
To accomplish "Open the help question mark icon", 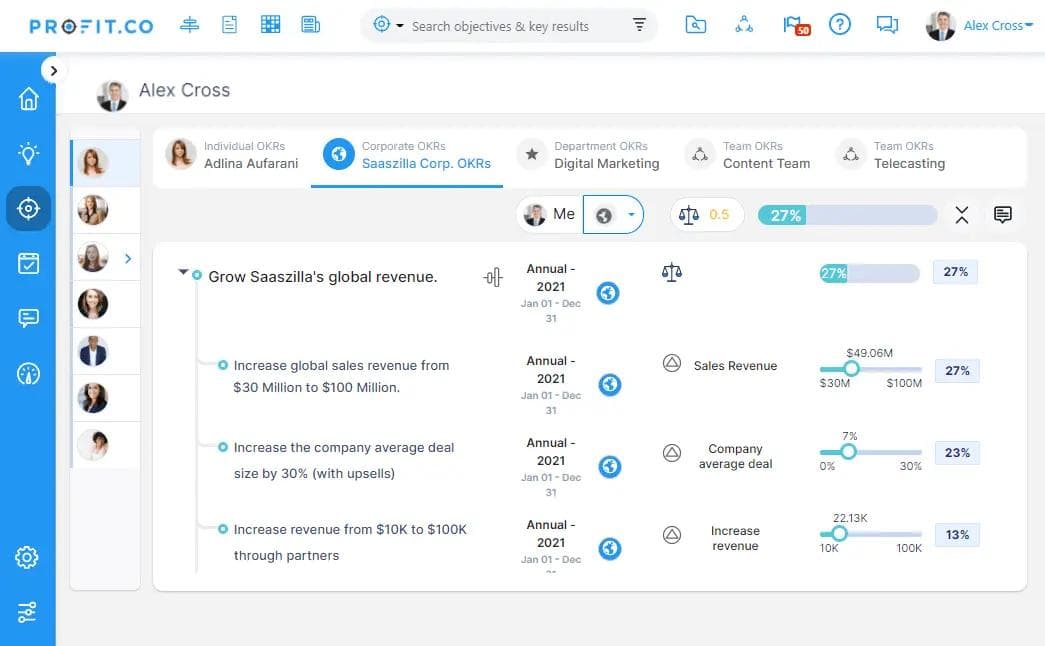I will point(840,25).
